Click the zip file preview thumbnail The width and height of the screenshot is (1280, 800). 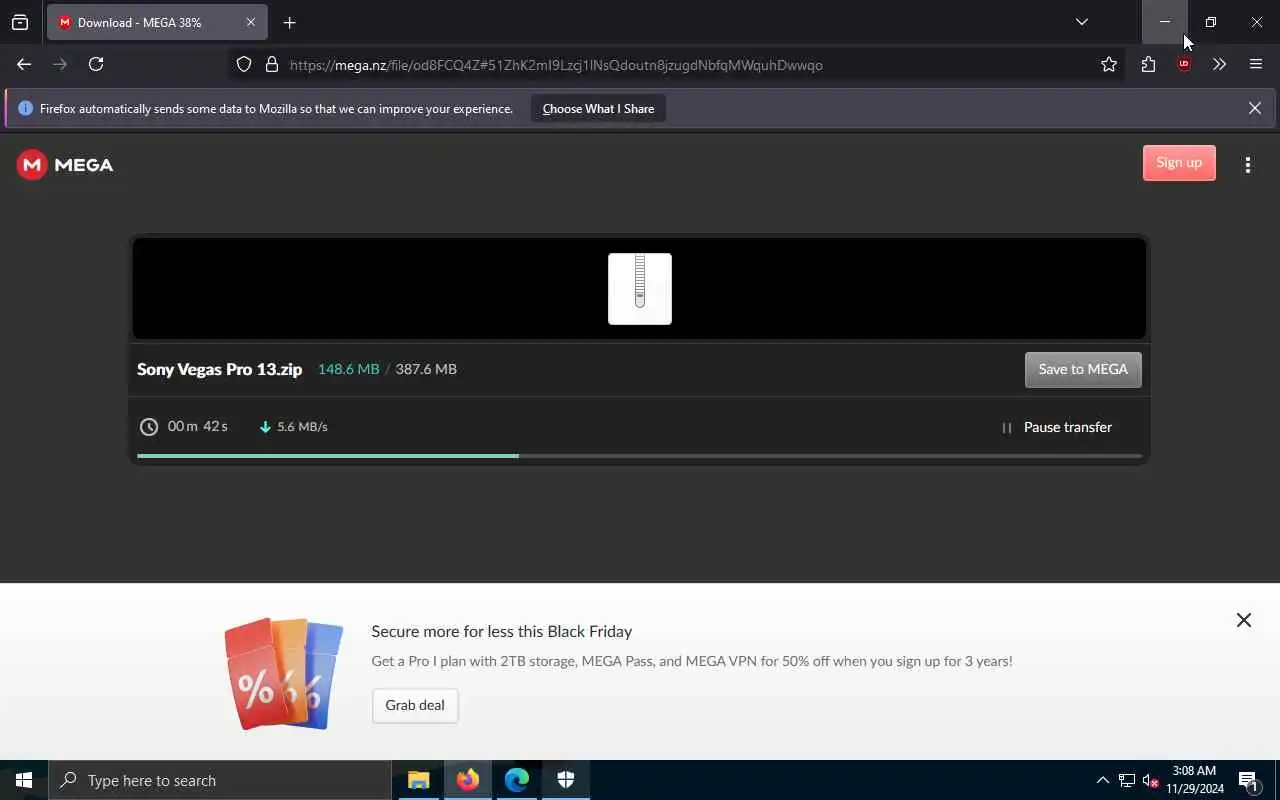coord(640,289)
